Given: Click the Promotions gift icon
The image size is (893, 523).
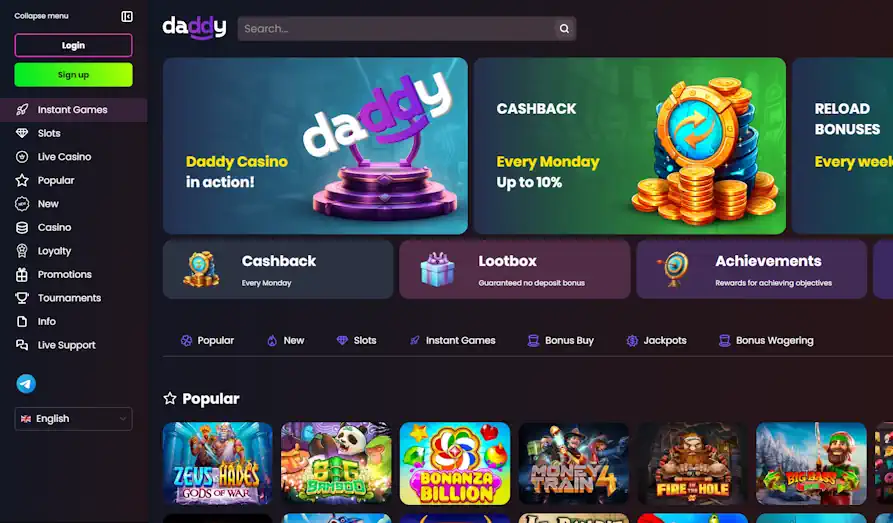Looking at the screenshot, I should (x=22, y=275).
